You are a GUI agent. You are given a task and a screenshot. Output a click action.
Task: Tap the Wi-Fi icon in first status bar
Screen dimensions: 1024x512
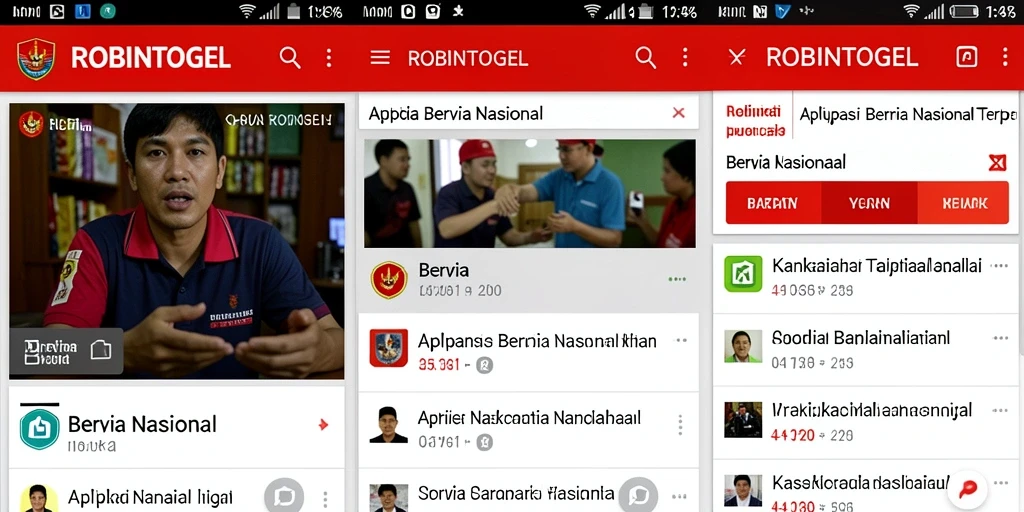point(247,11)
